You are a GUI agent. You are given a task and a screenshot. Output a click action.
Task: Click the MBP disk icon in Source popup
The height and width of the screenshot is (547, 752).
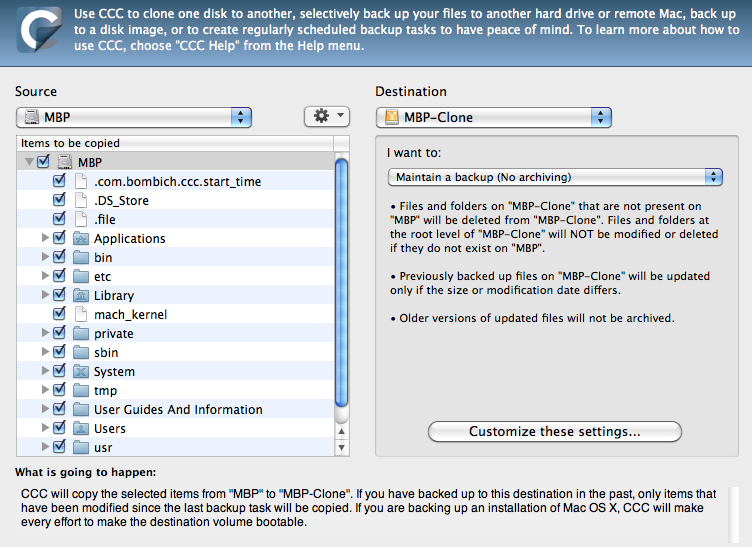[32, 117]
